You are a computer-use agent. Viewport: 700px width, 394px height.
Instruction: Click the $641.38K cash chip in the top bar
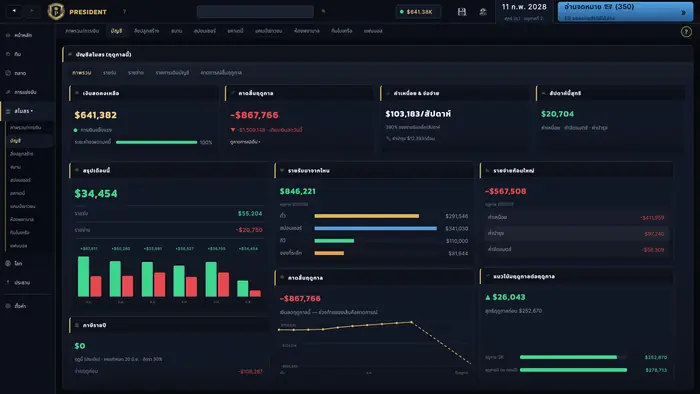click(x=418, y=12)
